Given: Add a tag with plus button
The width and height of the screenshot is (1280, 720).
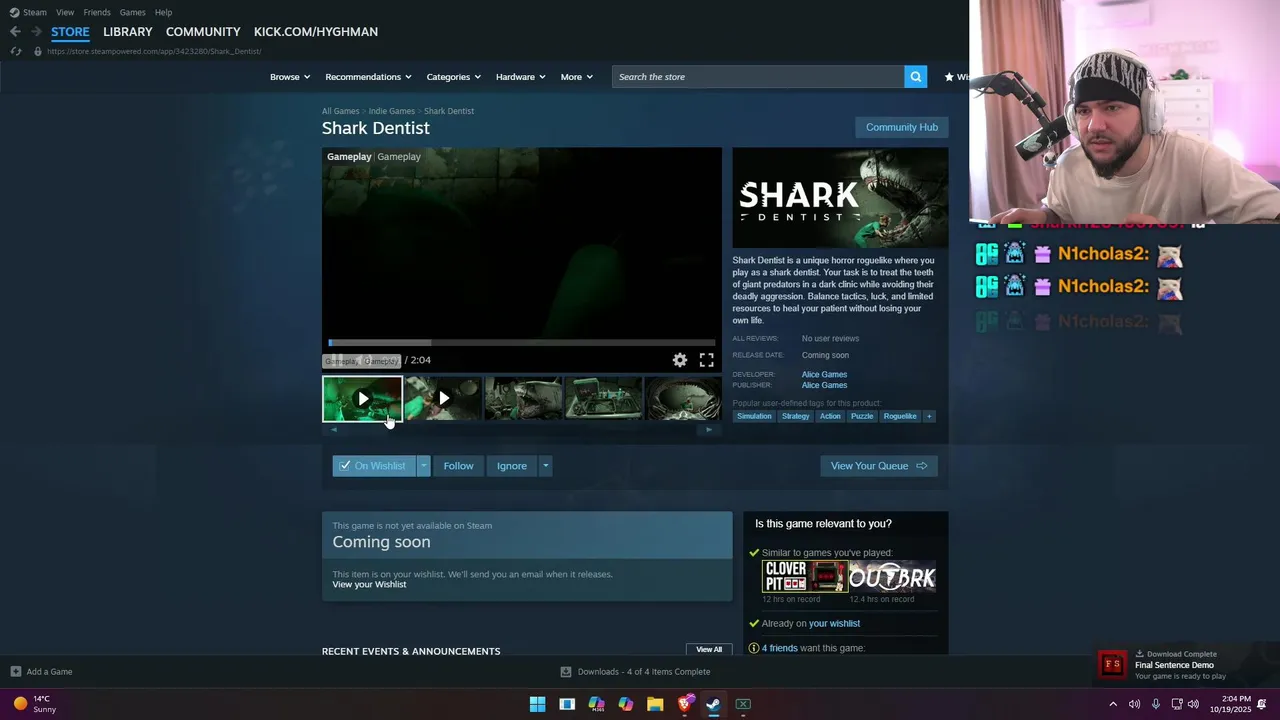Looking at the screenshot, I should coord(929,416).
